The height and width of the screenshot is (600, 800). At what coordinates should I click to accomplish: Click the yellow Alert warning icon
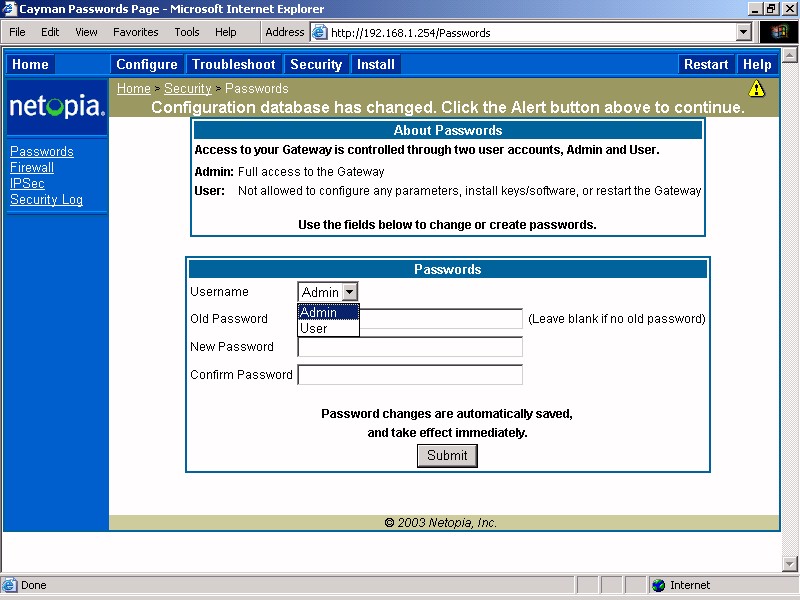tap(756, 89)
